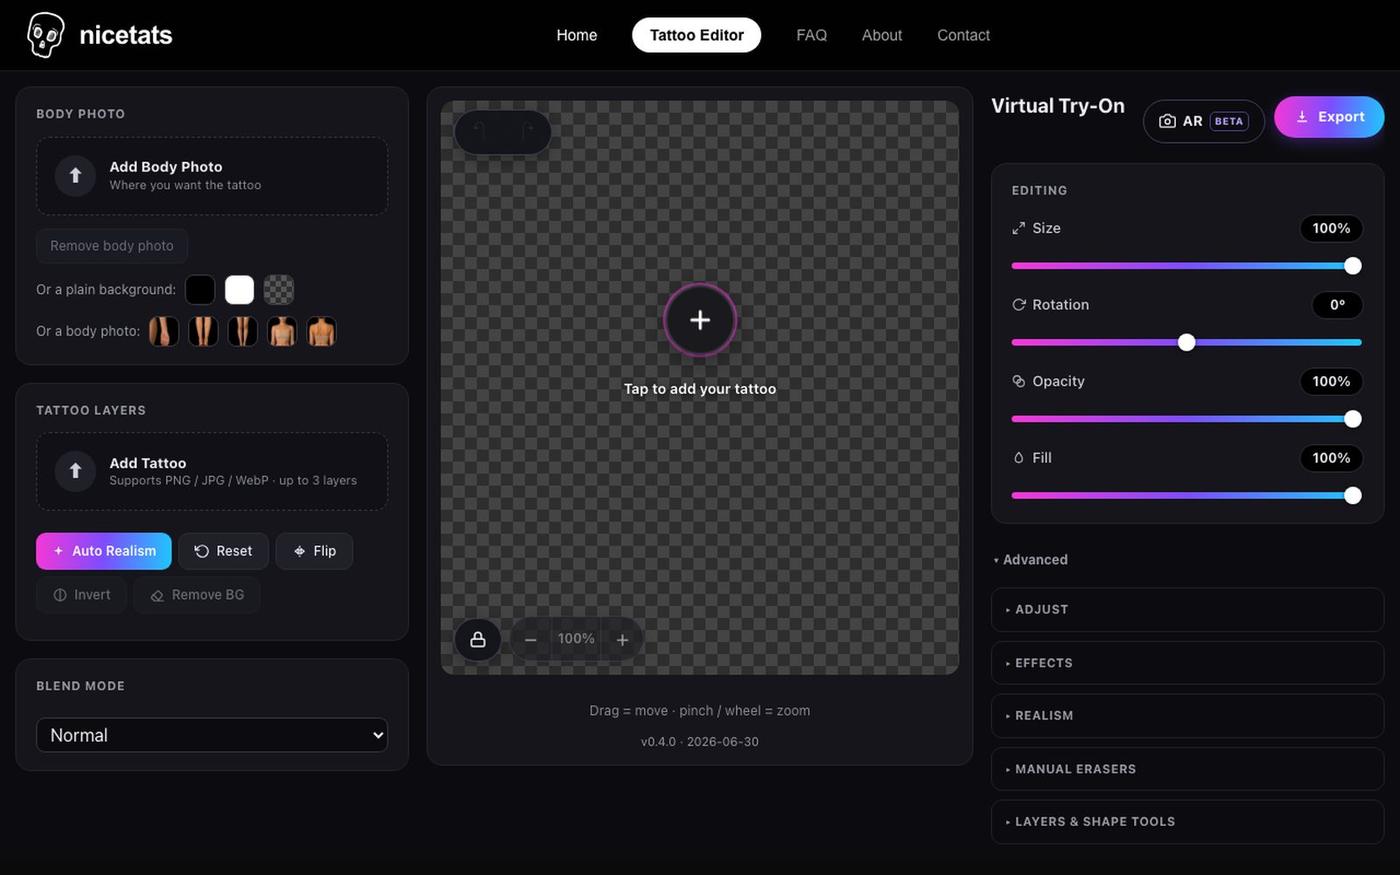Click the Add Body Photo upload arrow icon
The image size is (1400, 875).
pyautogui.click(x=75, y=176)
